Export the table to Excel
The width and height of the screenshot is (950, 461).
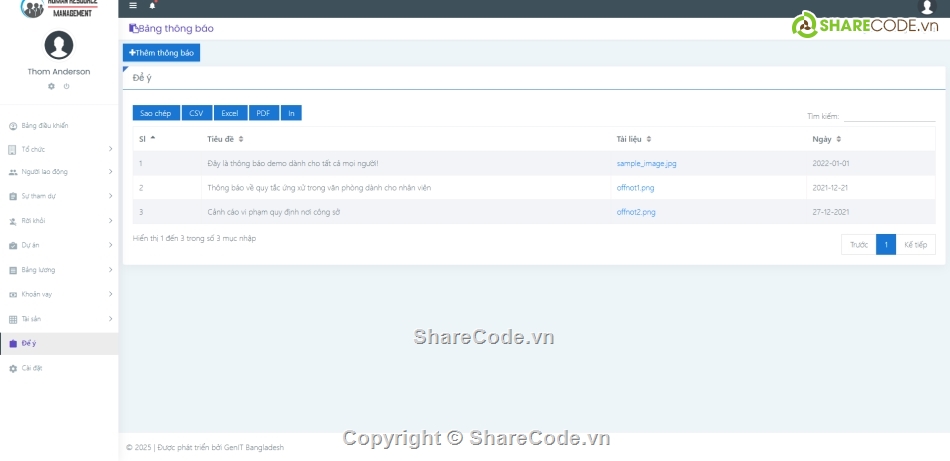[230, 113]
